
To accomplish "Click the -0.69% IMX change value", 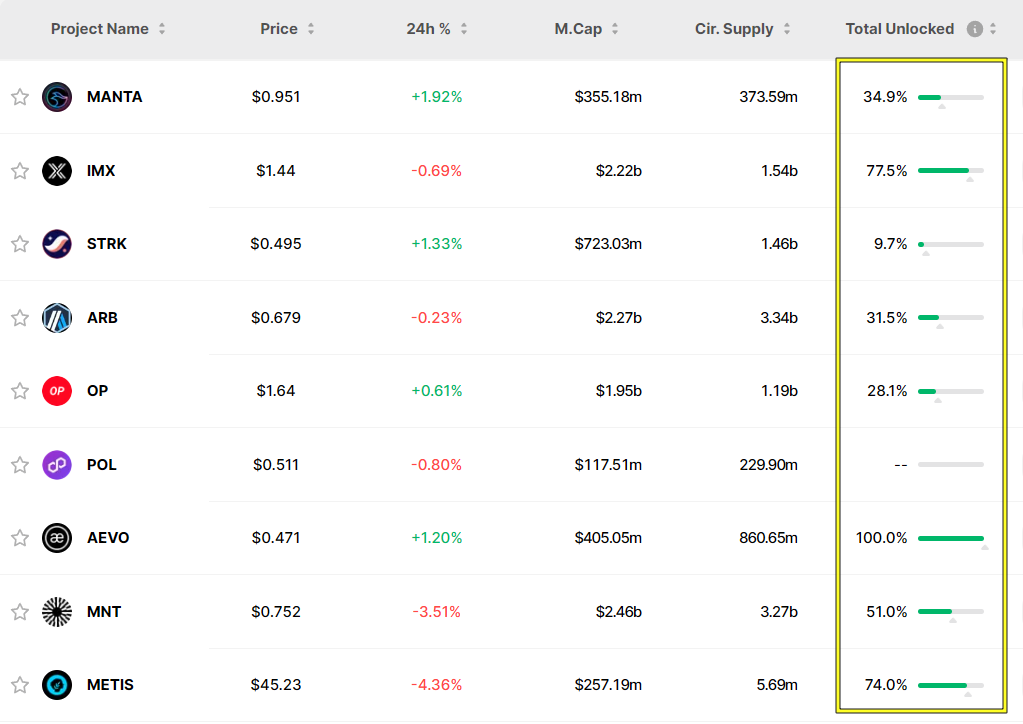I will tap(436, 171).
